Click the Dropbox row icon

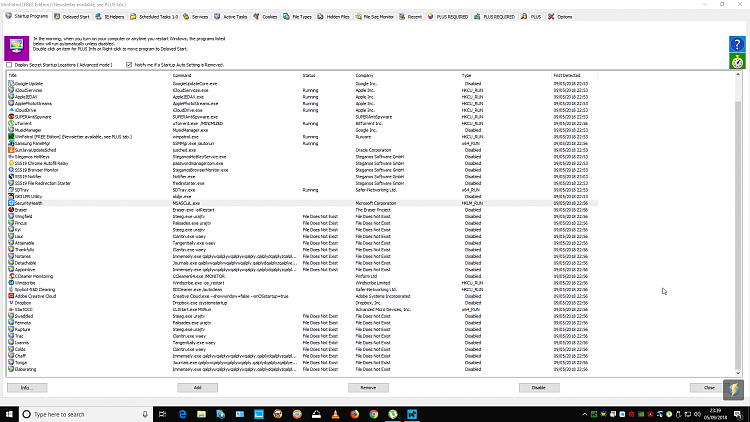11,303
